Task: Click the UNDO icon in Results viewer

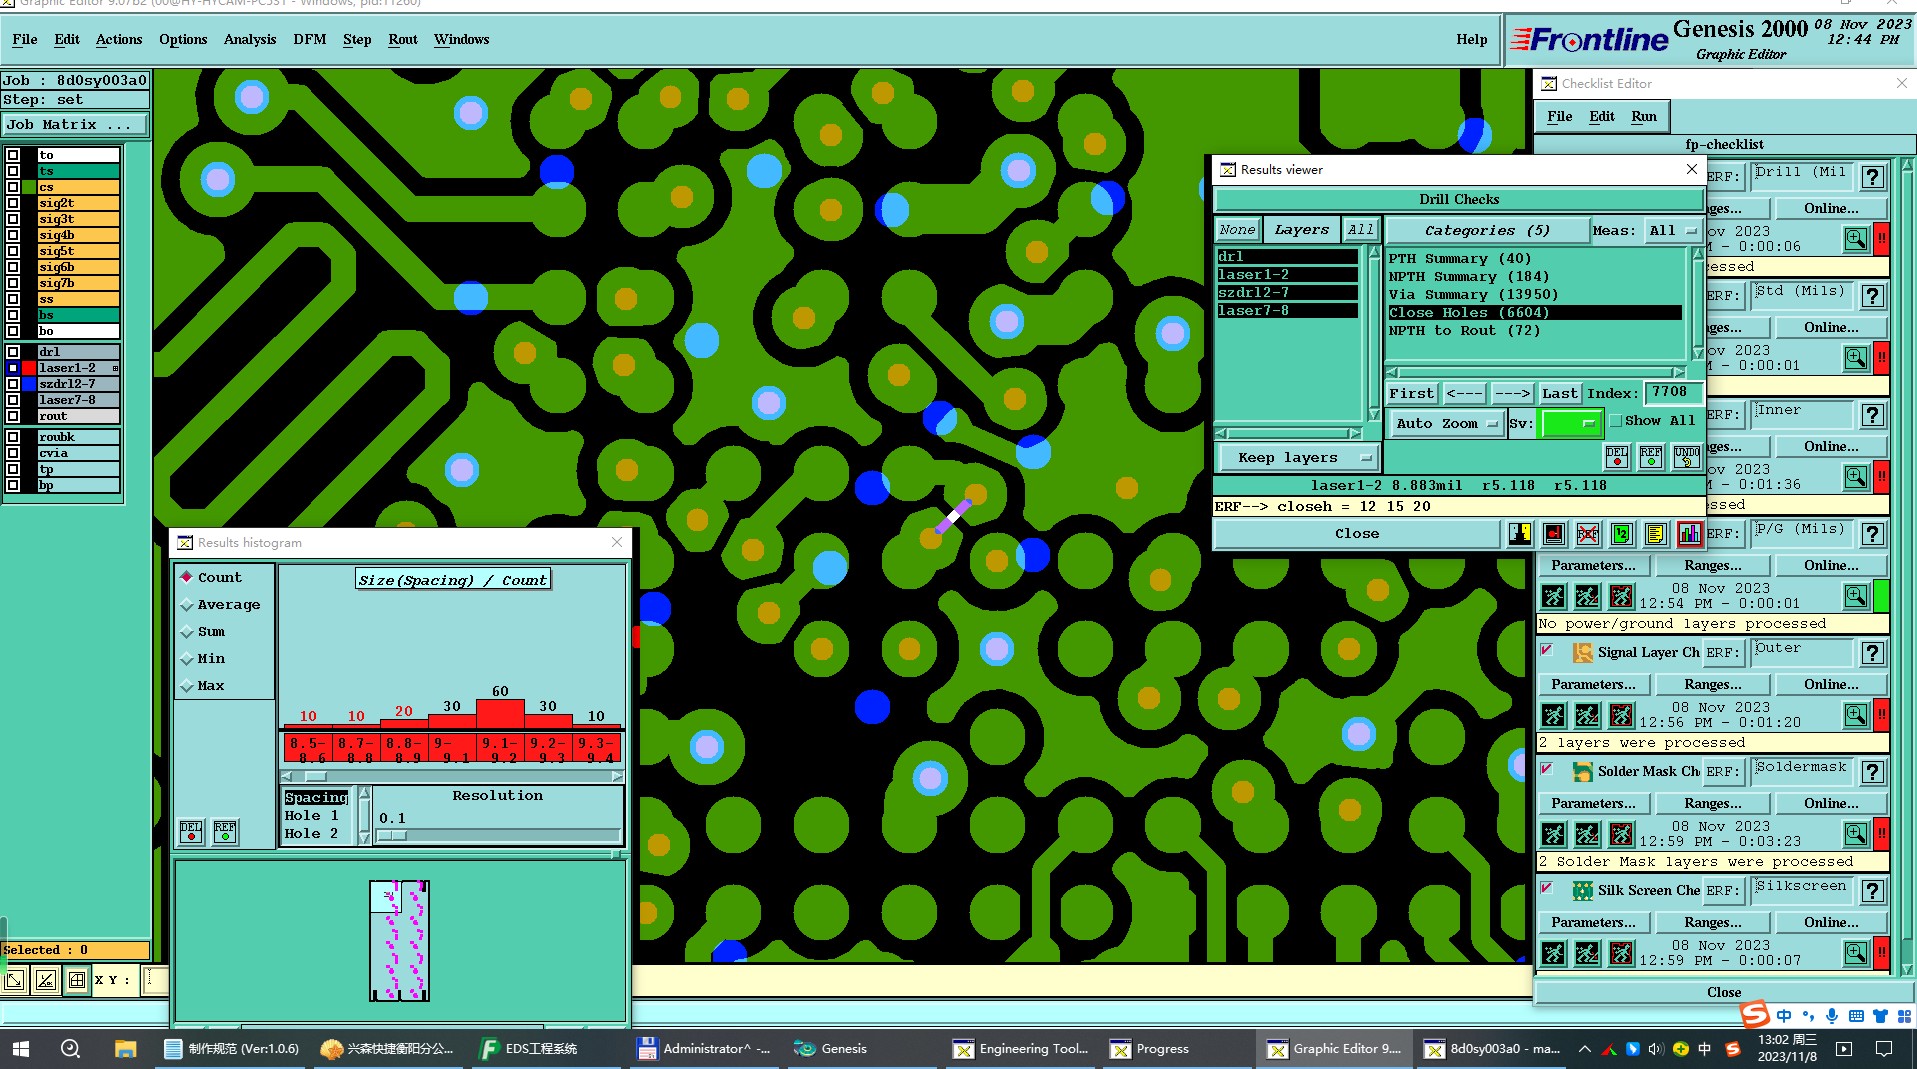Action: (x=1686, y=457)
